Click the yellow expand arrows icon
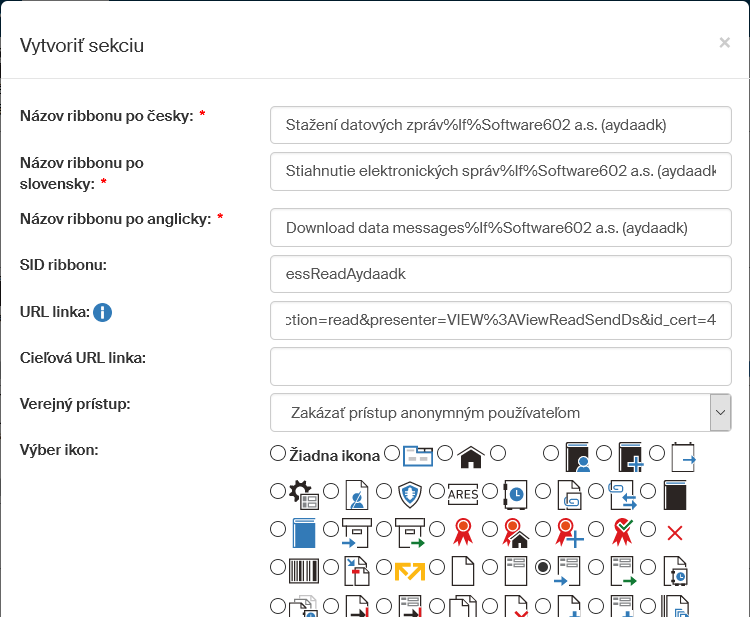This screenshot has height=617, width=750. click(409, 570)
